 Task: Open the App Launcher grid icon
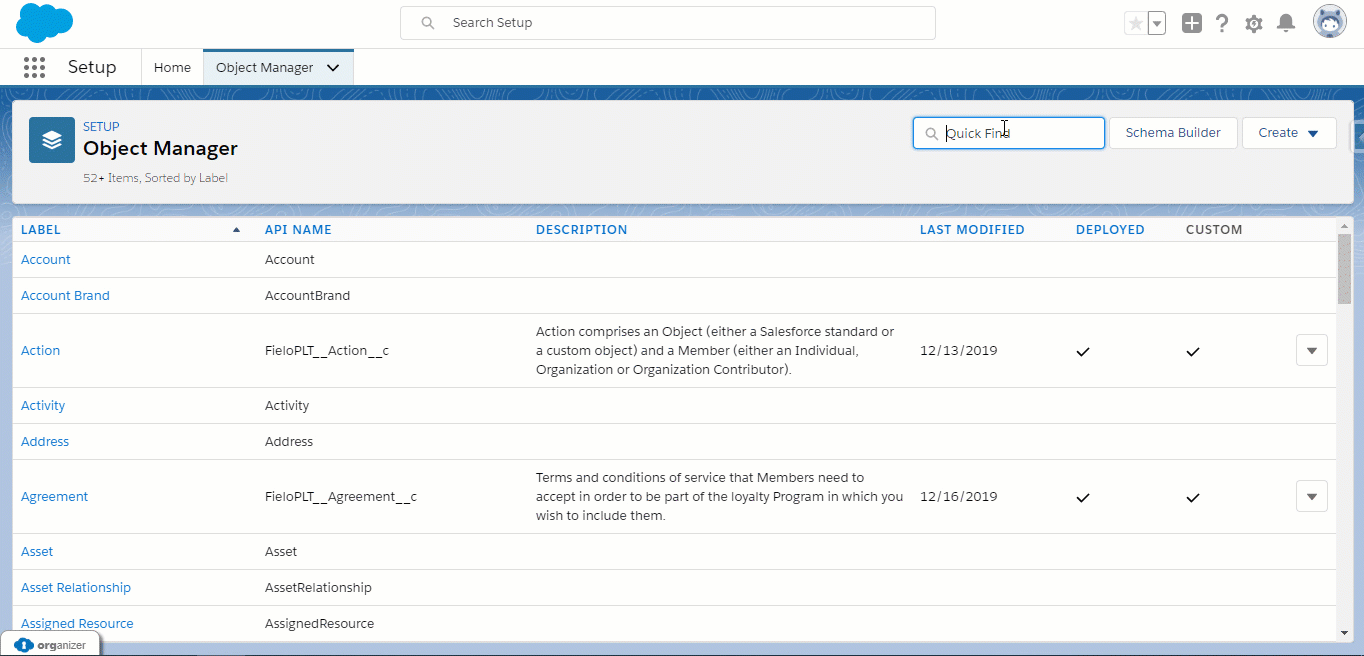click(x=34, y=67)
